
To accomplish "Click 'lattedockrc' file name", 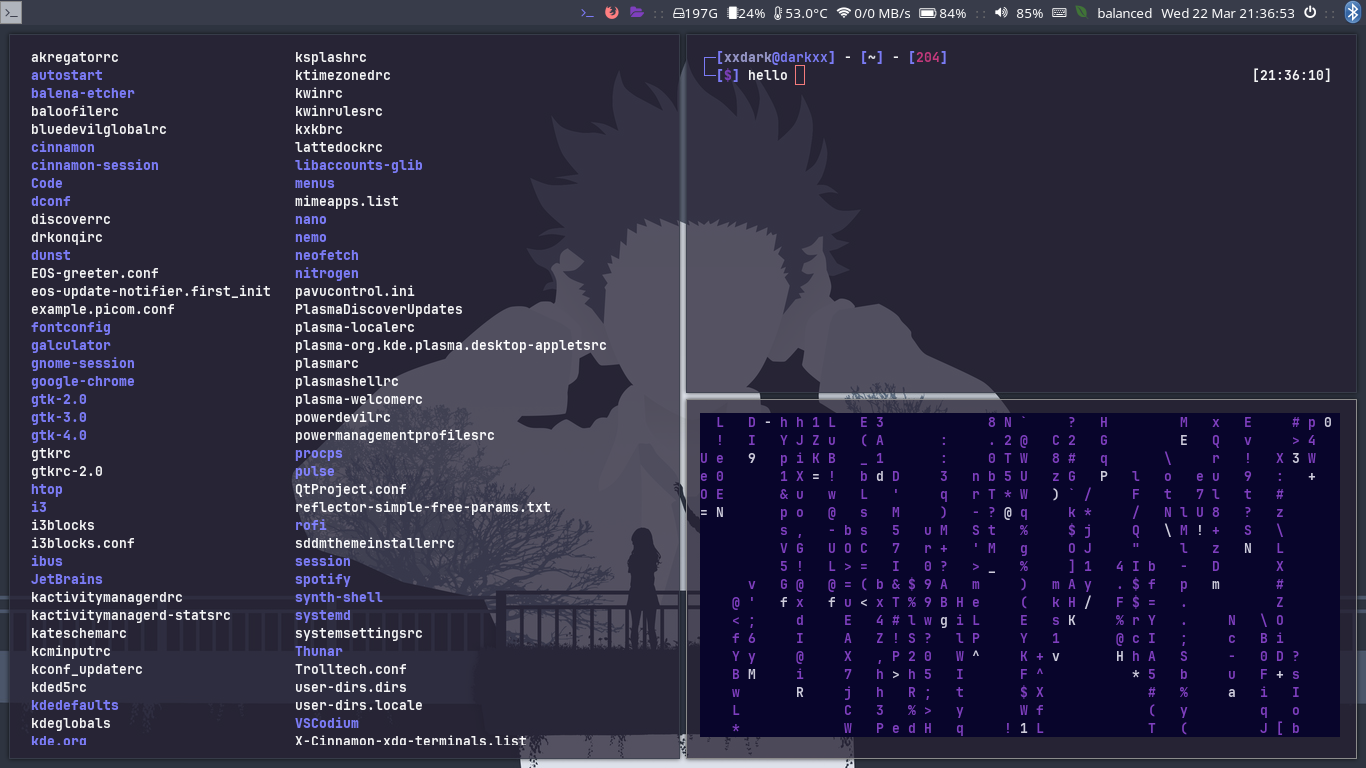I will 339,147.
